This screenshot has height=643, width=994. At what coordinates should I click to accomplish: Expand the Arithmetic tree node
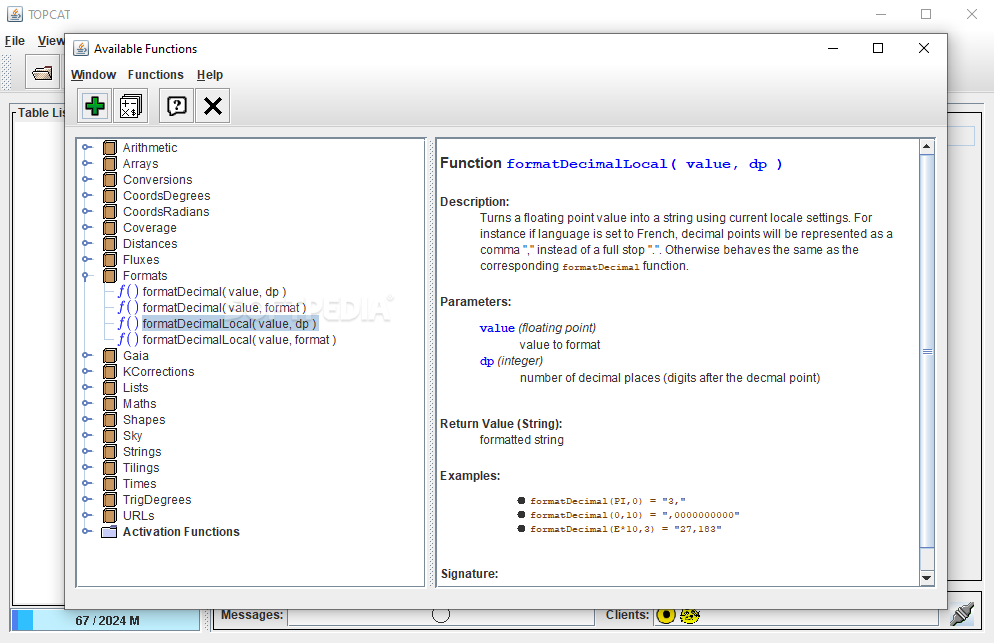click(x=87, y=148)
